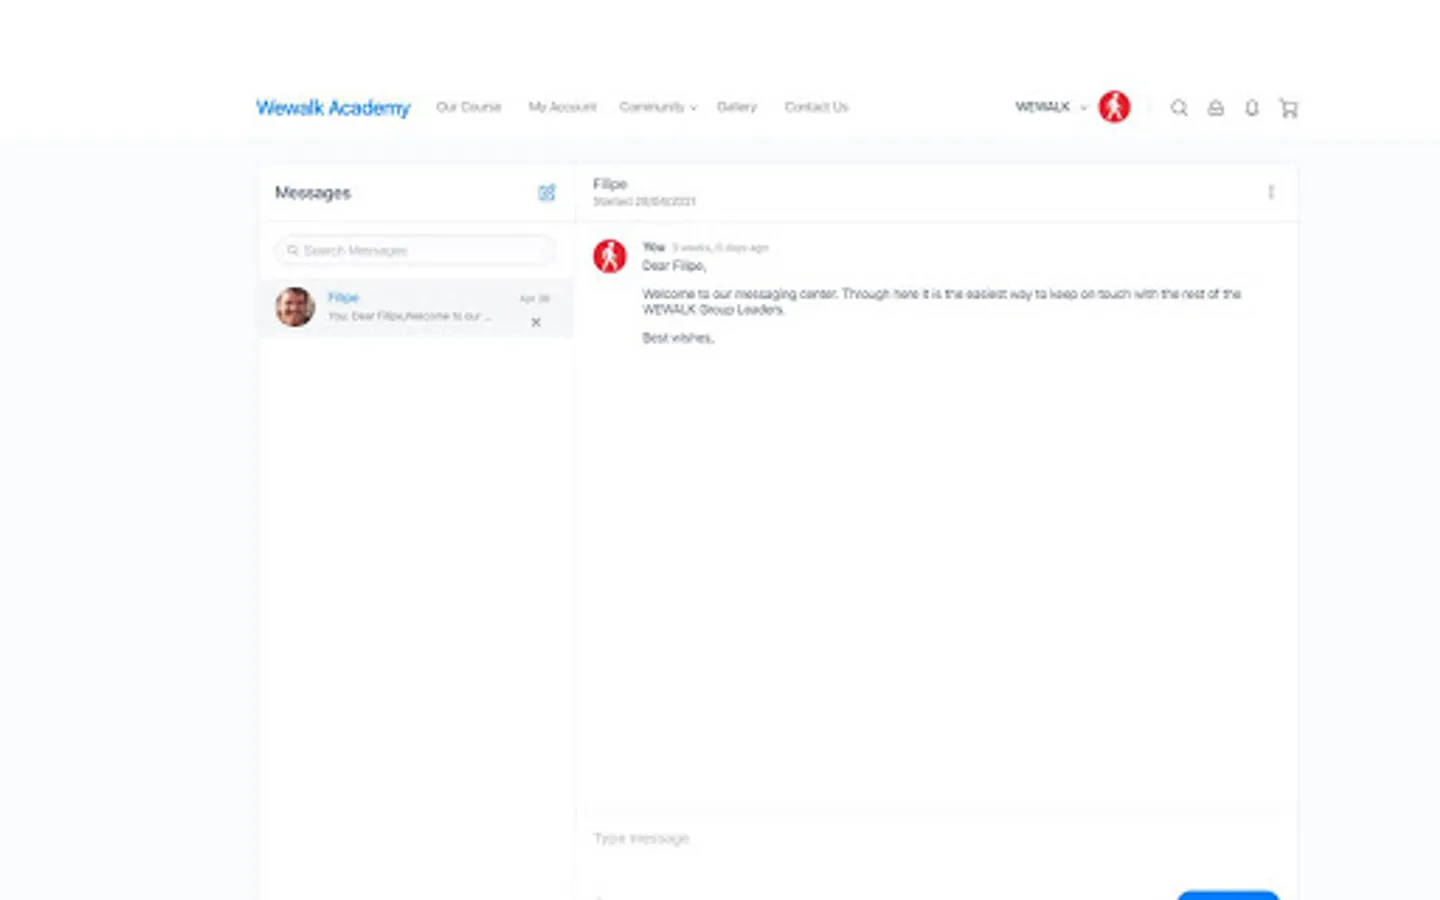Click the Search Messages field
The height and width of the screenshot is (900, 1440).
(x=414, y=250)
